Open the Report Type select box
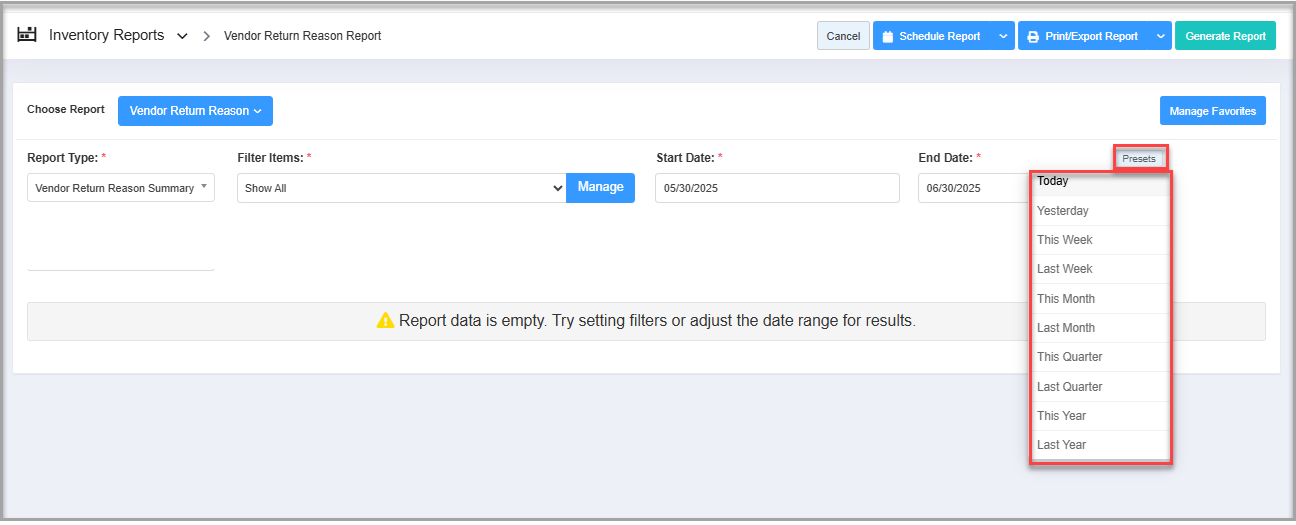This screenshot has height=525, width=1296. (120, 188)
